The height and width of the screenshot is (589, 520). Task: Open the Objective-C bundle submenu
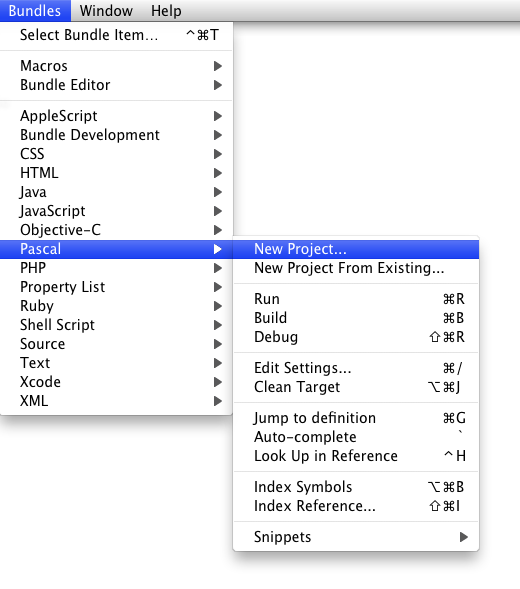(116, 230)
